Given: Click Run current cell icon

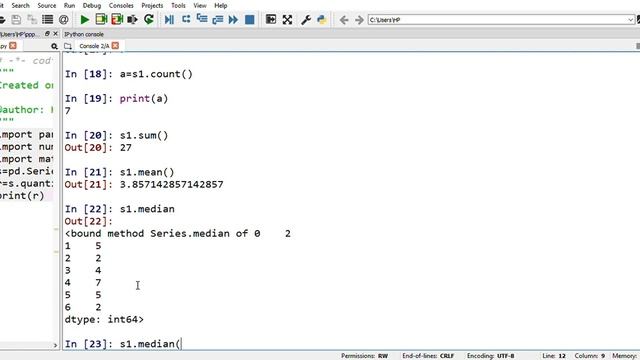Looking at the screenshot, I should 101,20.
